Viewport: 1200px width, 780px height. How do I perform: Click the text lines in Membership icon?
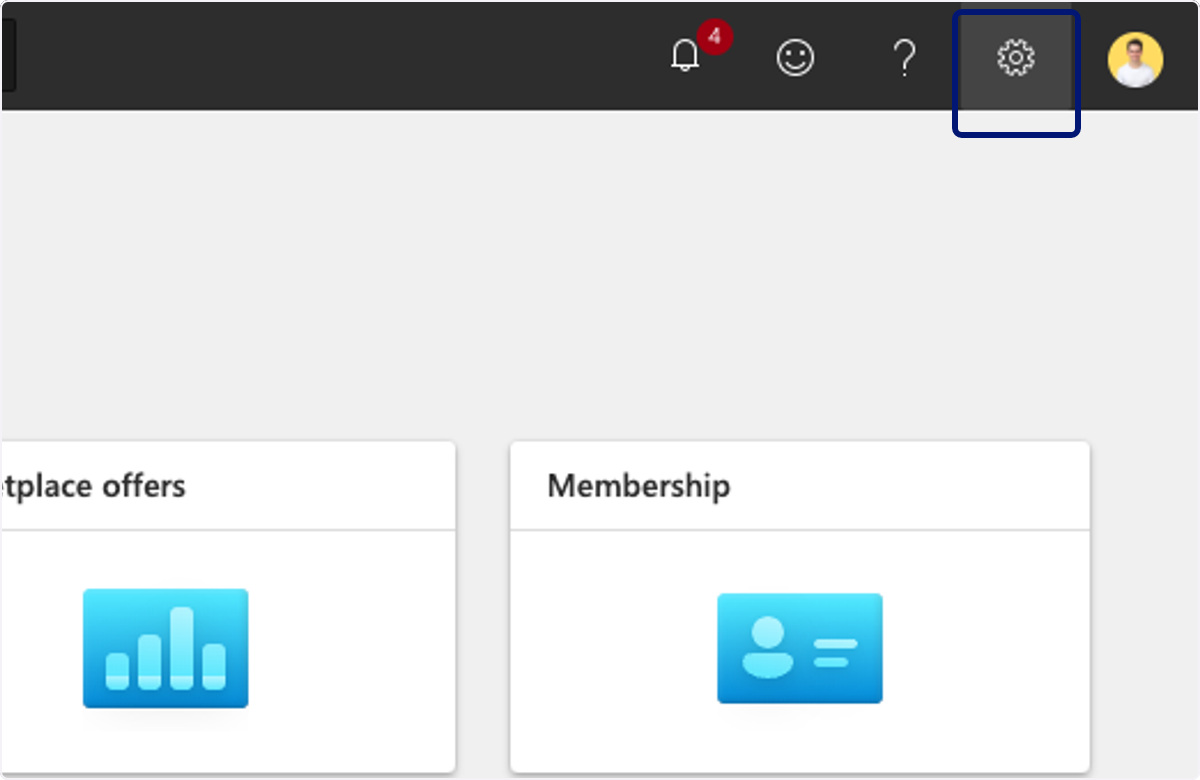coord(835,652)
